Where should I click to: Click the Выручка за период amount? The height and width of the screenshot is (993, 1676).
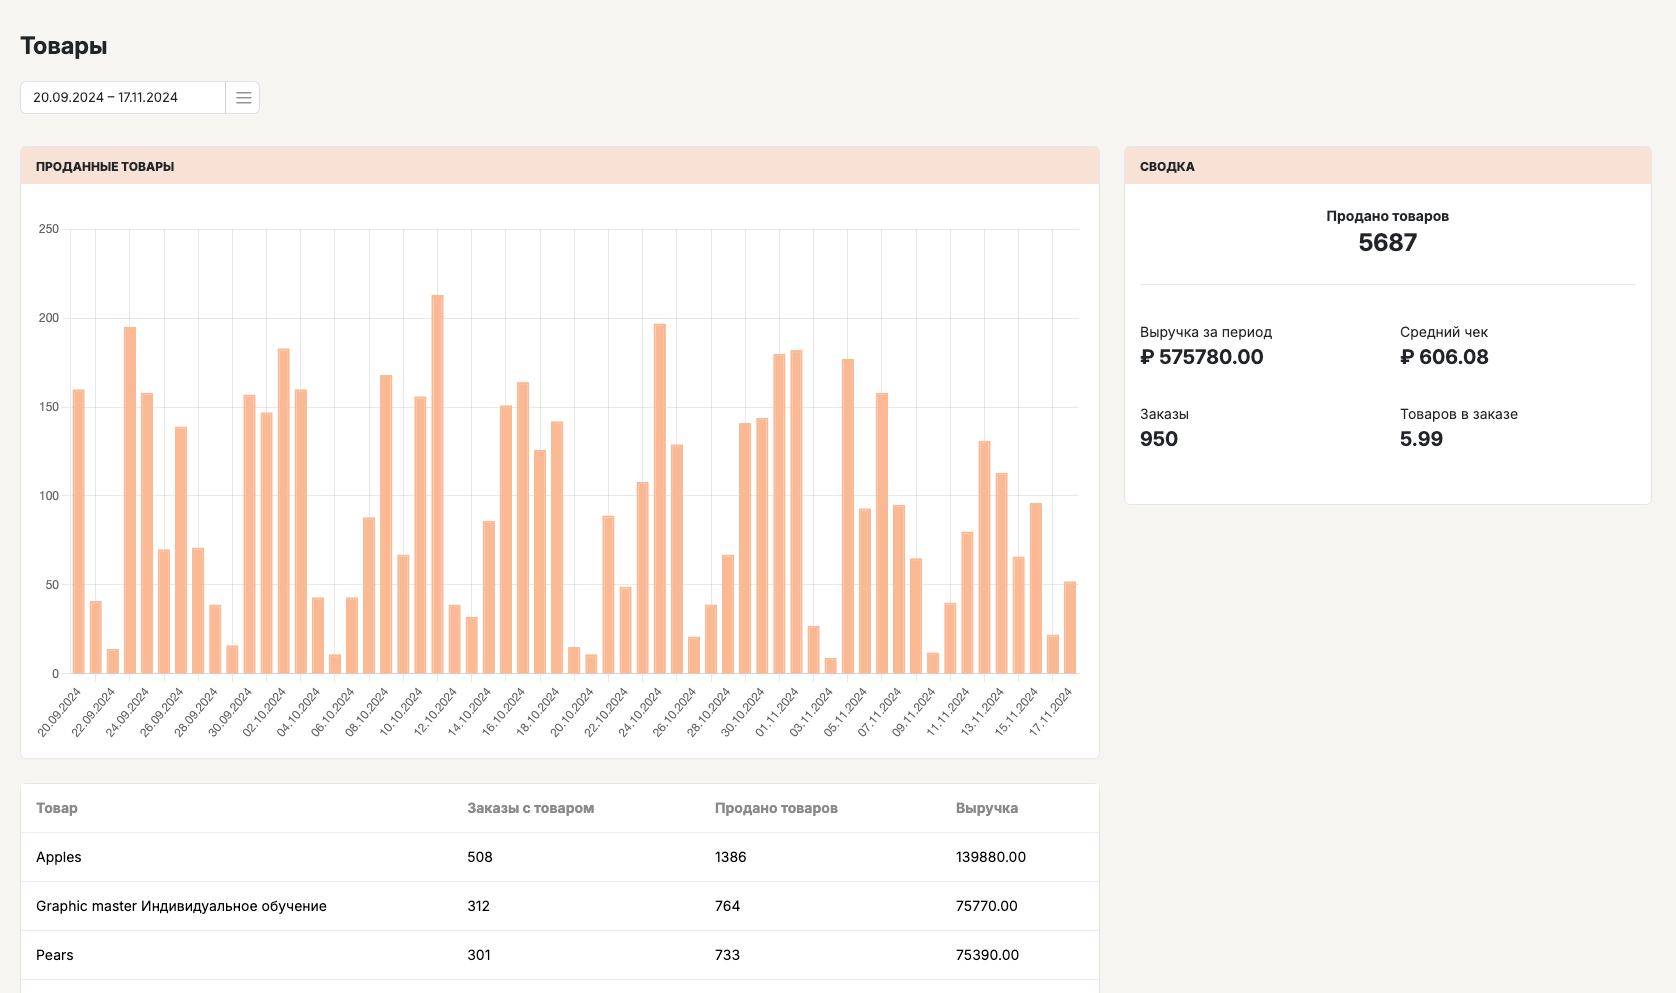1202,357
